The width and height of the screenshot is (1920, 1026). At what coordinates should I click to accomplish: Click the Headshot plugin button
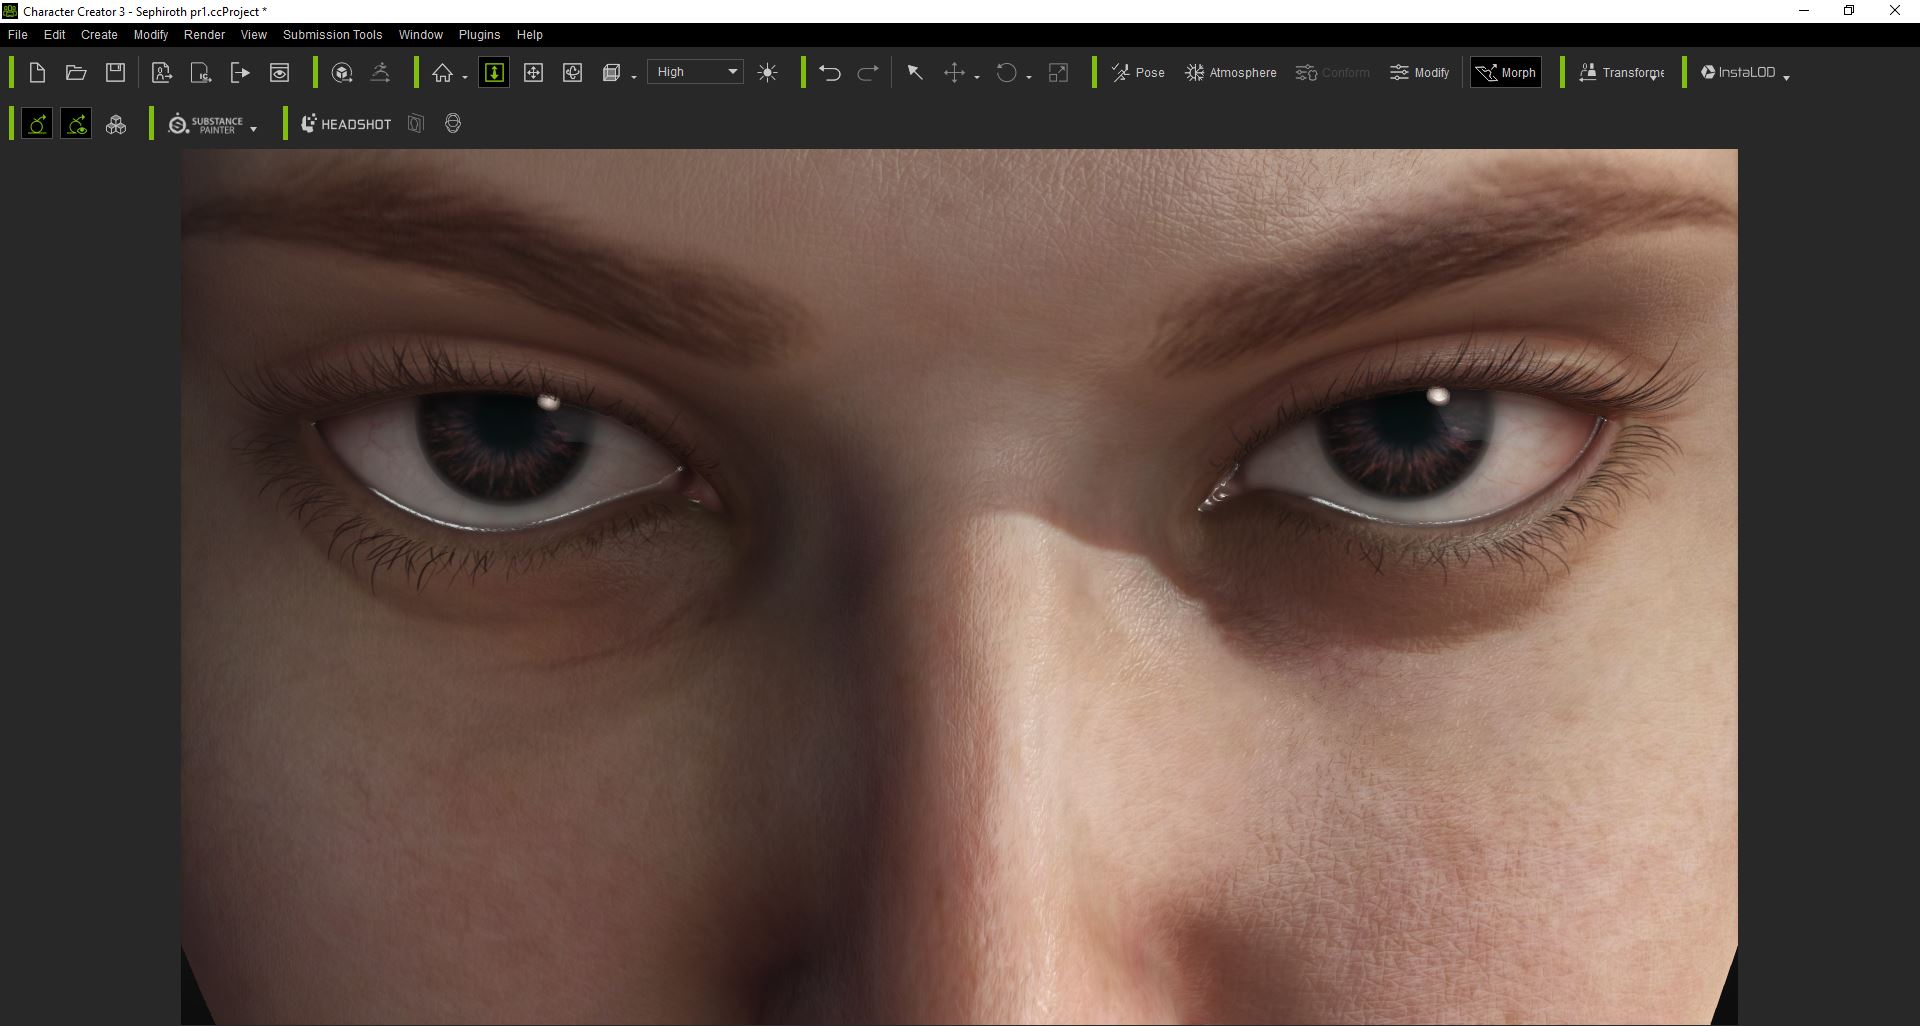coord(346,124)
